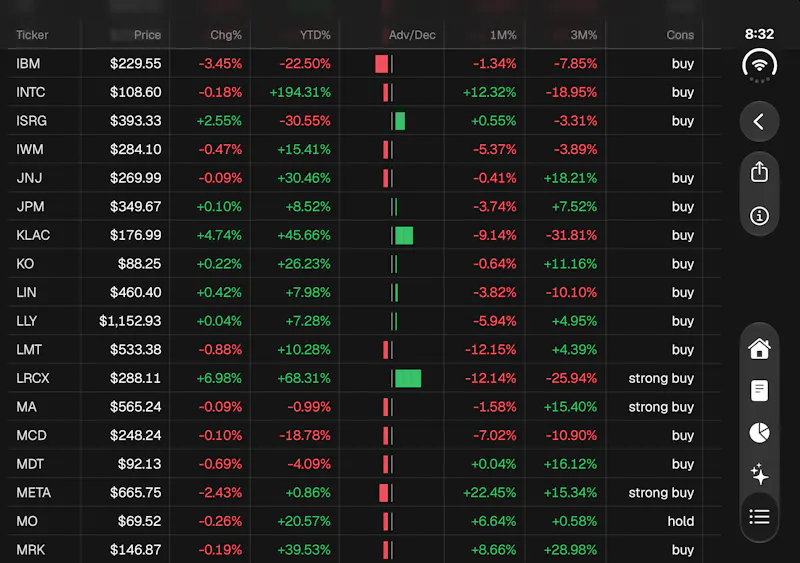Viewport: 800px width, 563px height.
Task: Sort by the Ticker column header
Action: pos(32,35)
